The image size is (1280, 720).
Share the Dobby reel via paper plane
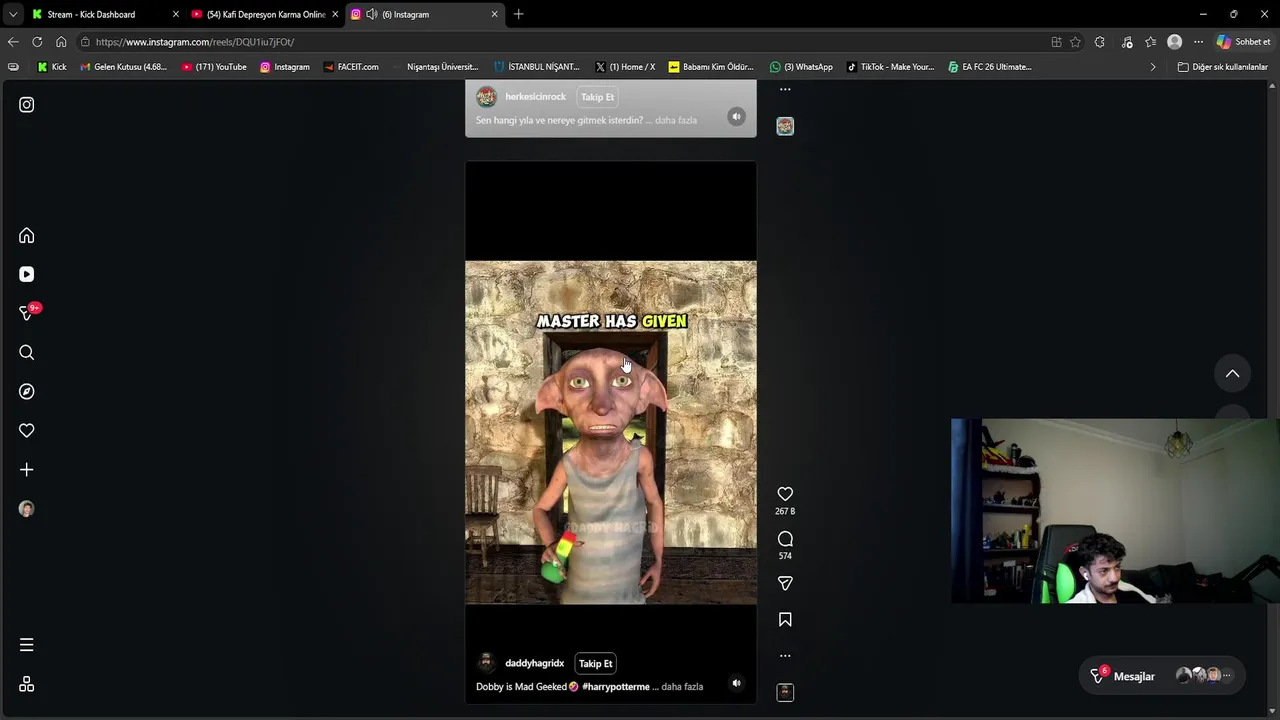click(785, 583)
